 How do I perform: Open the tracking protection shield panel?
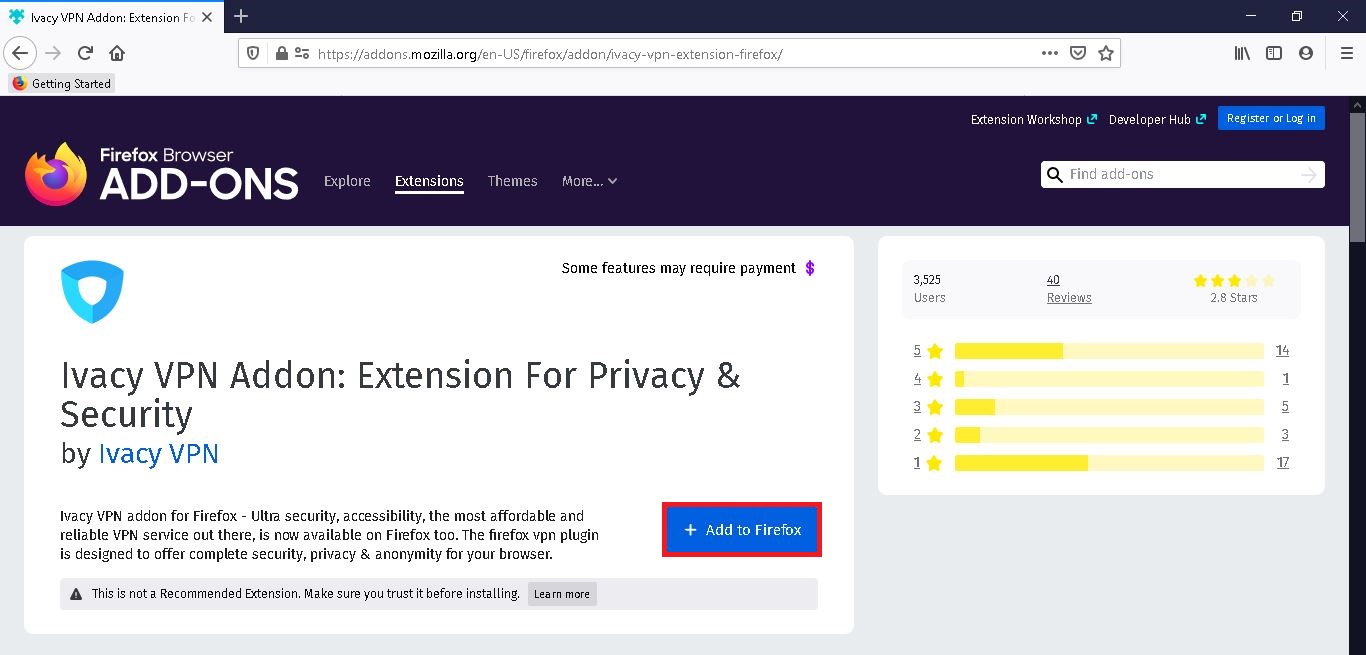tap(253, 54)
